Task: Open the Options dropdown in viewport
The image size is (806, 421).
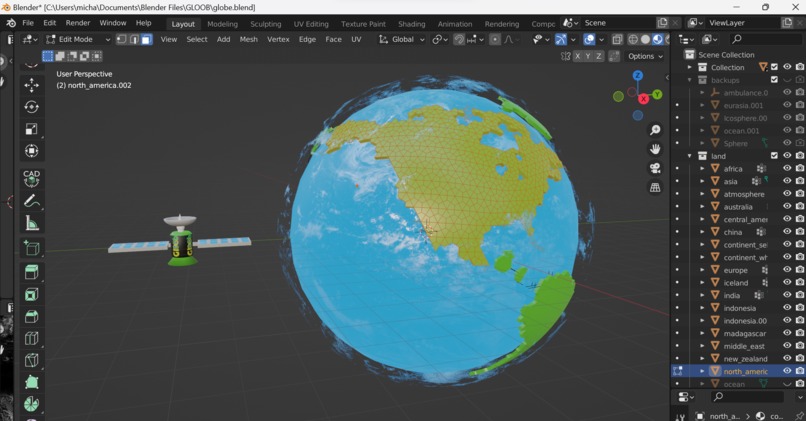Action: 646,56
